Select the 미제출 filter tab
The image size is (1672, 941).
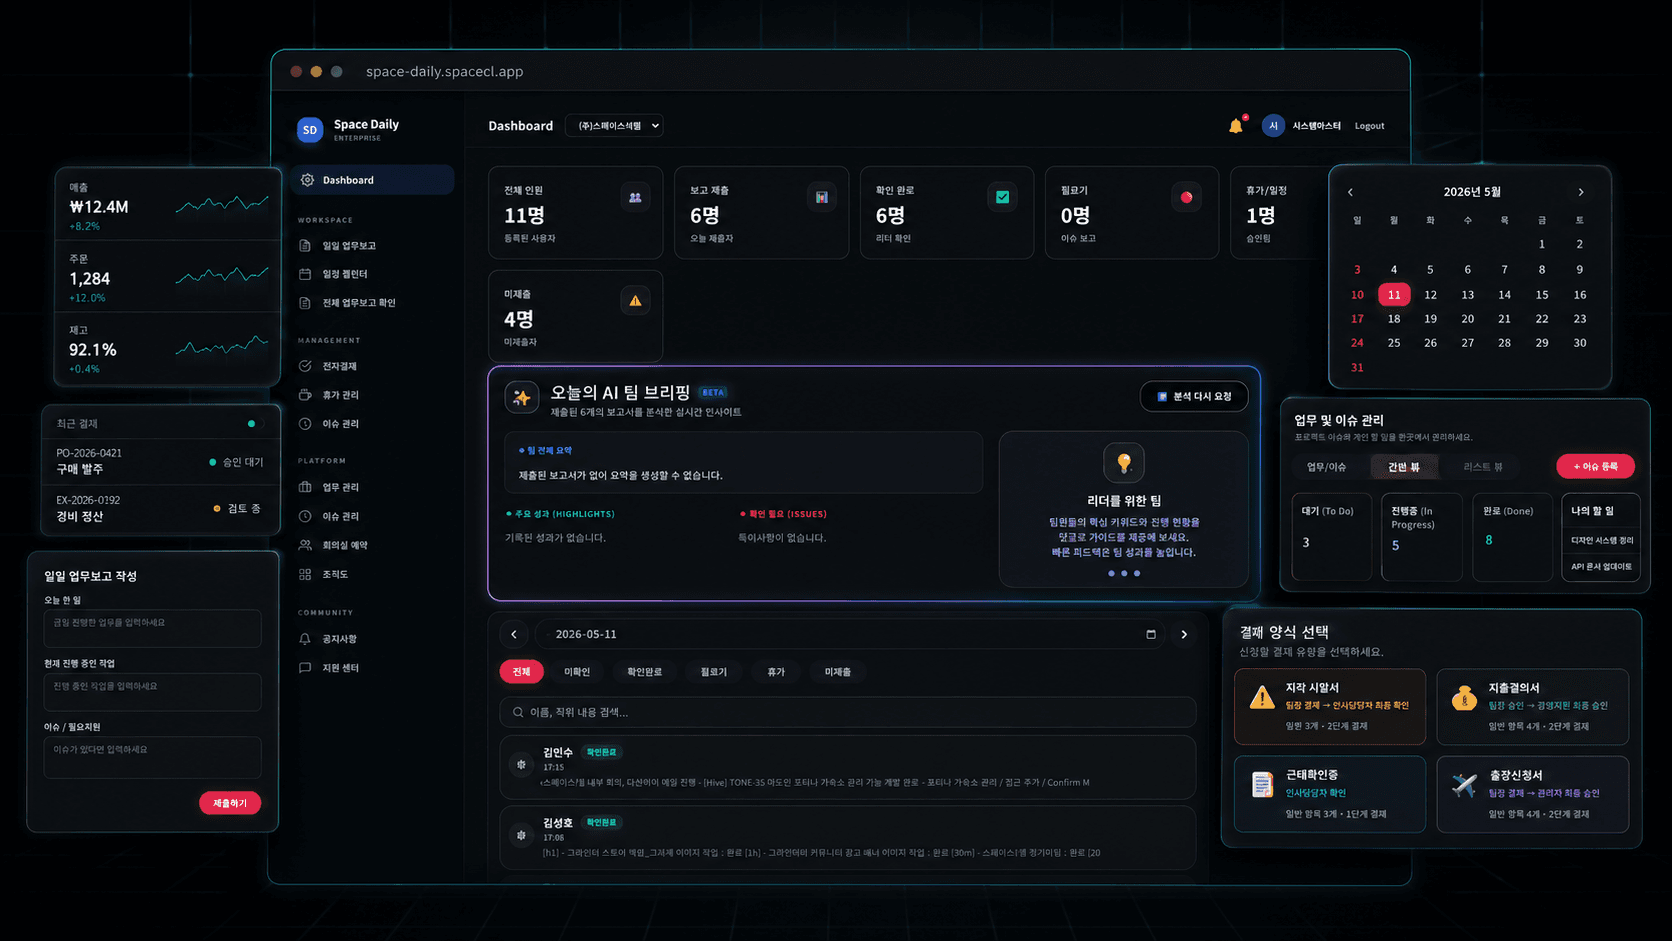click(838, 672)
